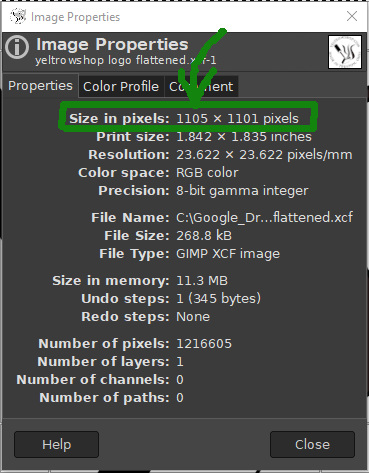Screen dimensions: 369x473
Task: Click the File Name path value
Action: tap(264, 218)
